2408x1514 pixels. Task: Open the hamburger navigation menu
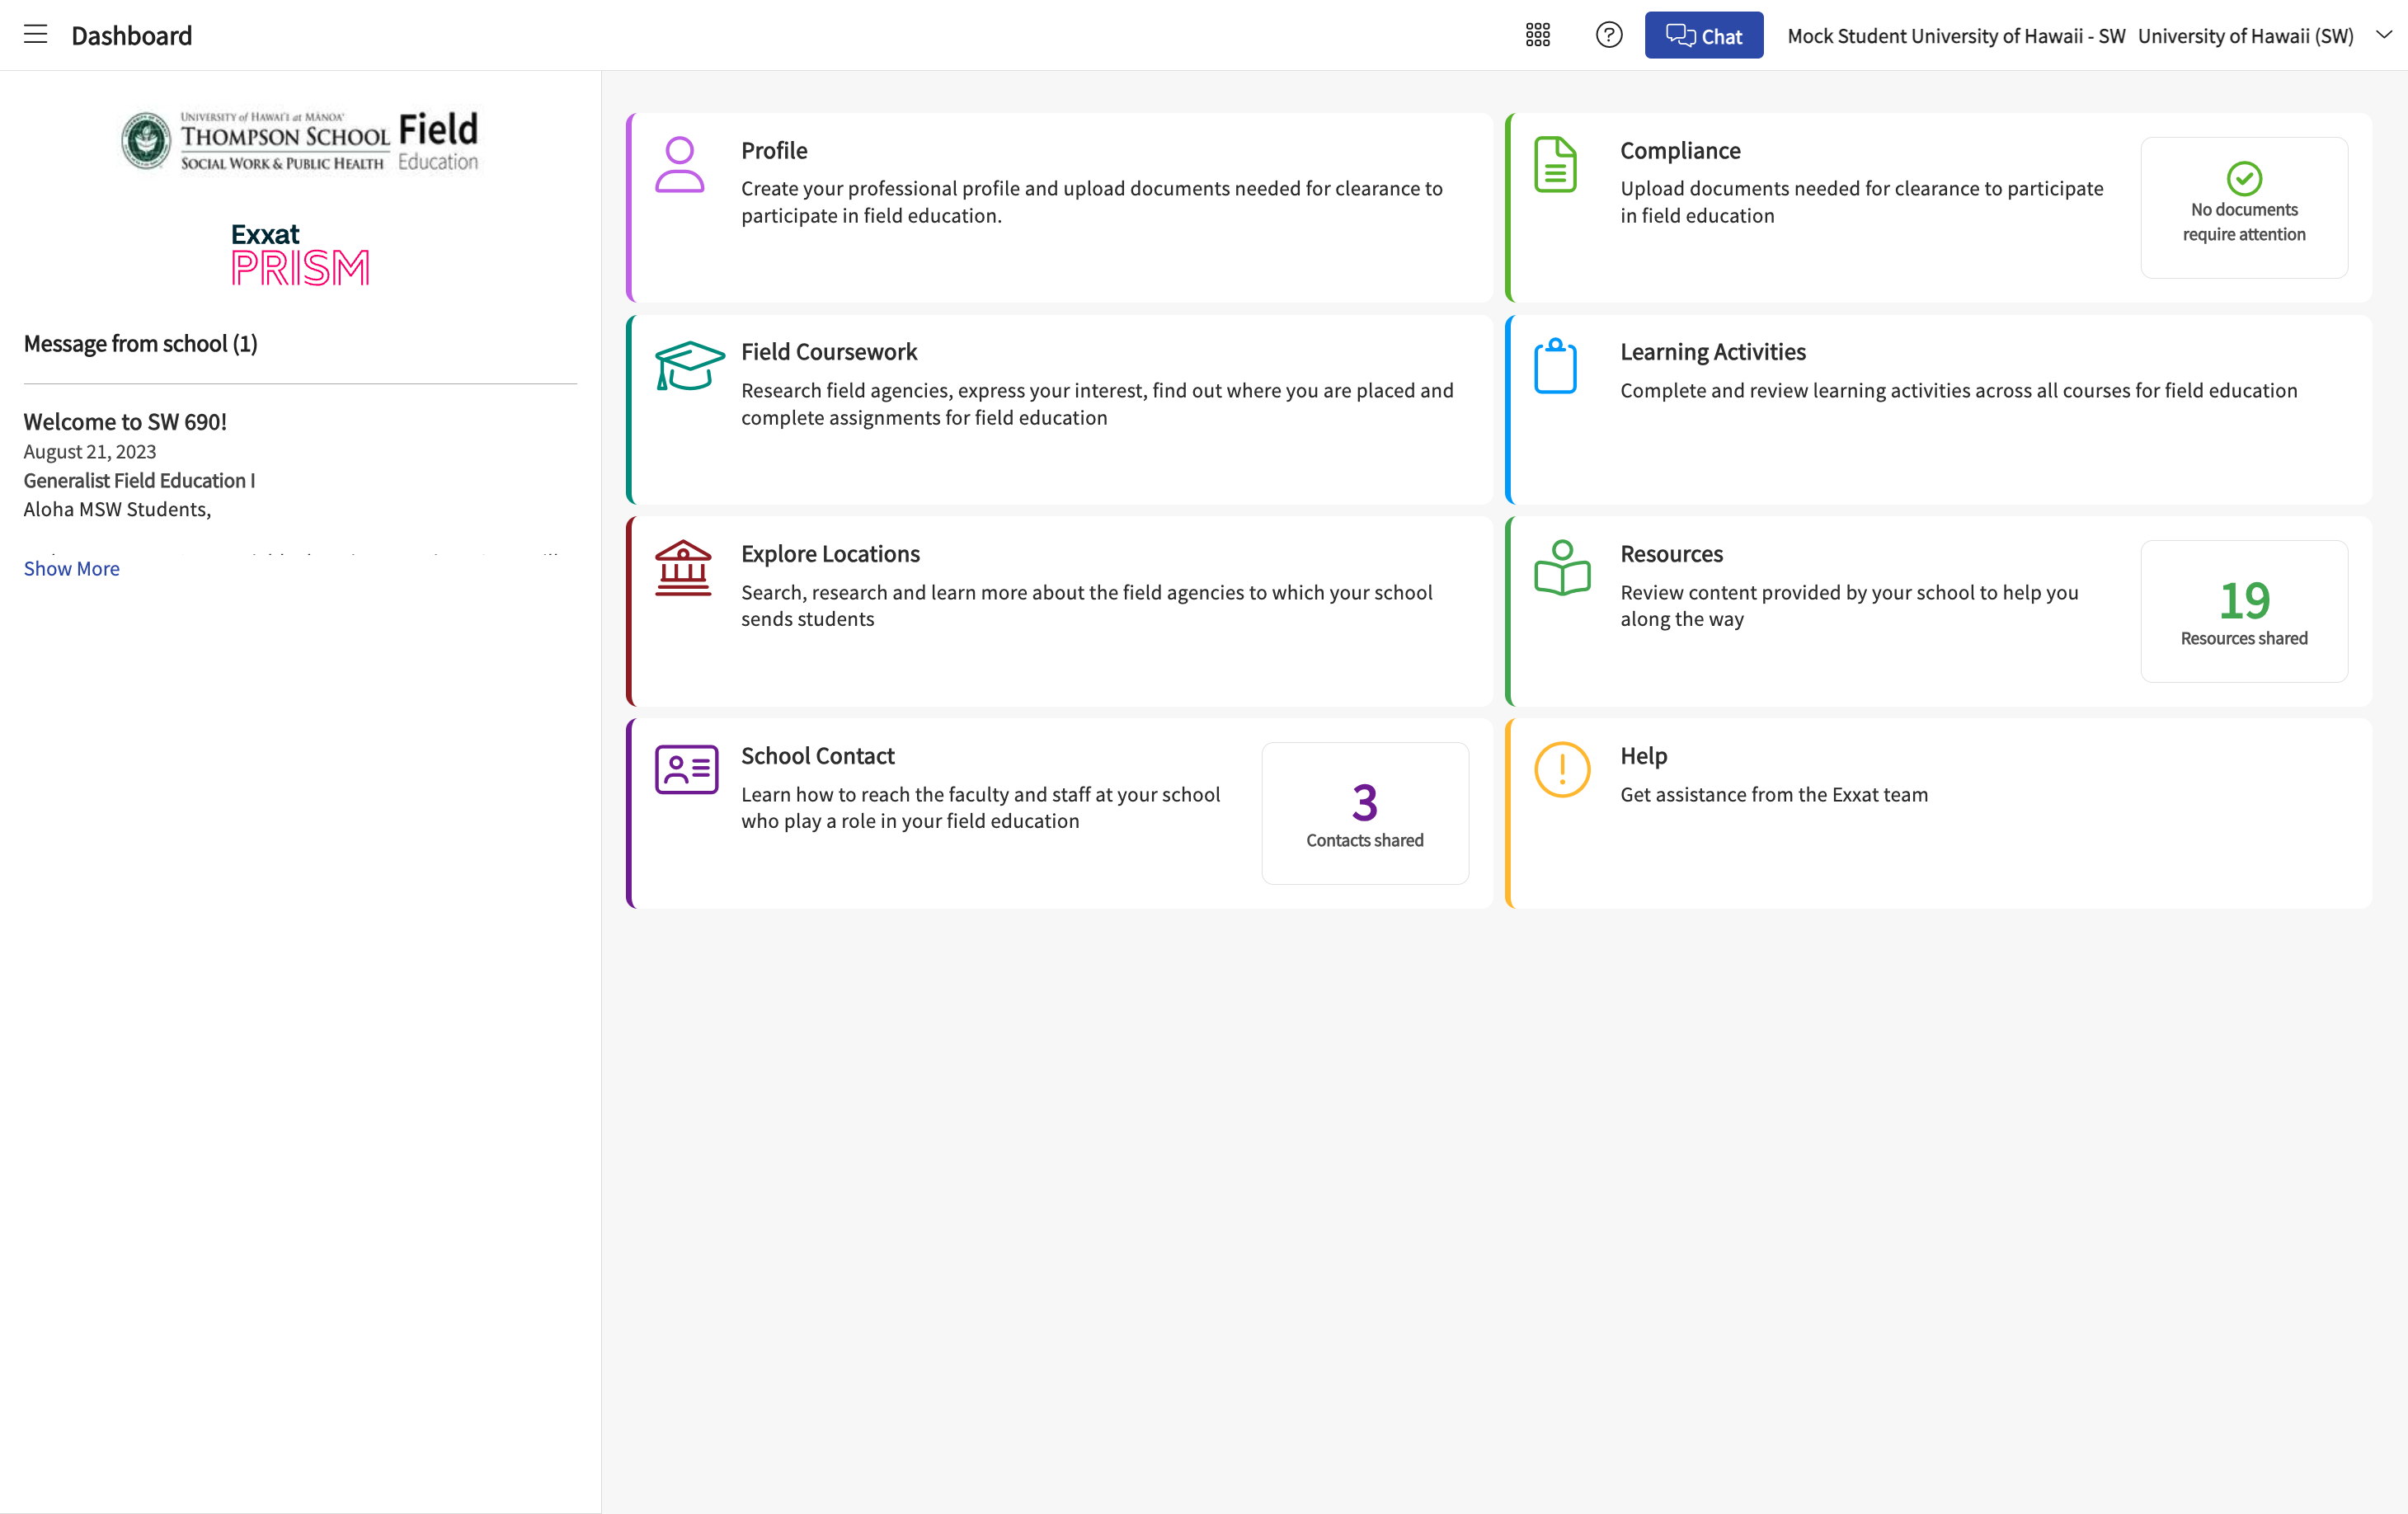pyautogui.click(x=36, y=35)
